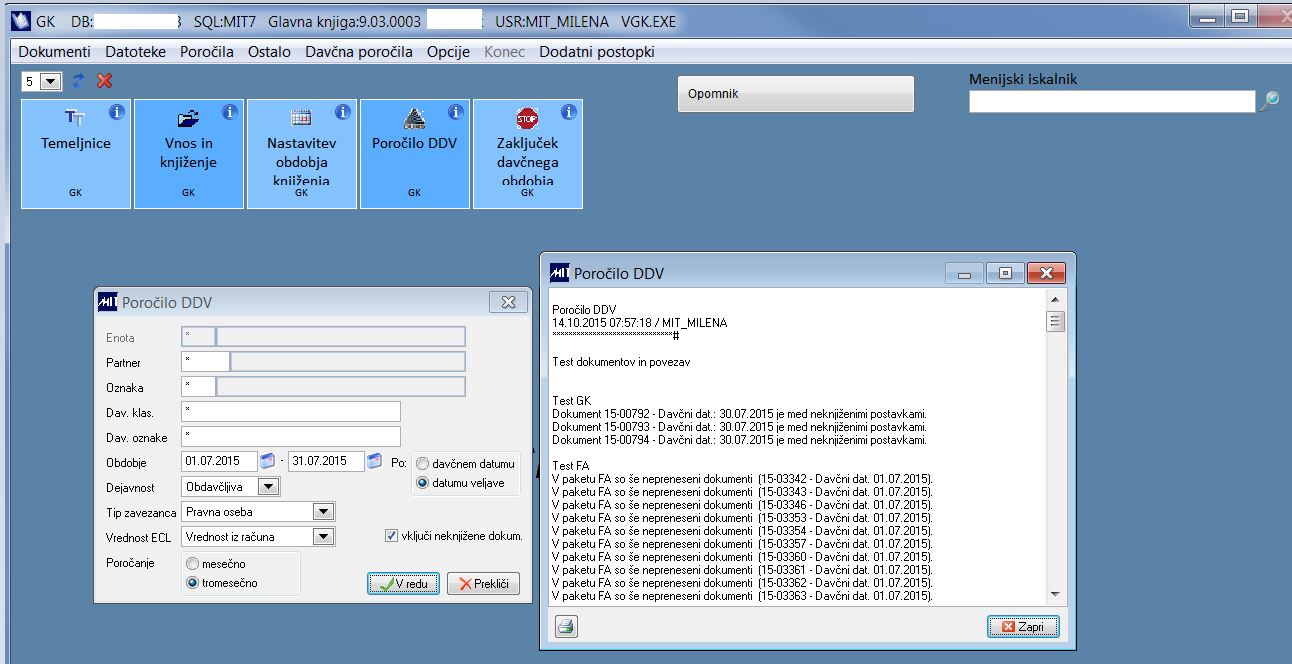Select the 'datumu veljave' radio option
The height and width of the screenshot is (664, 1292).
click(x=423, y=483)
